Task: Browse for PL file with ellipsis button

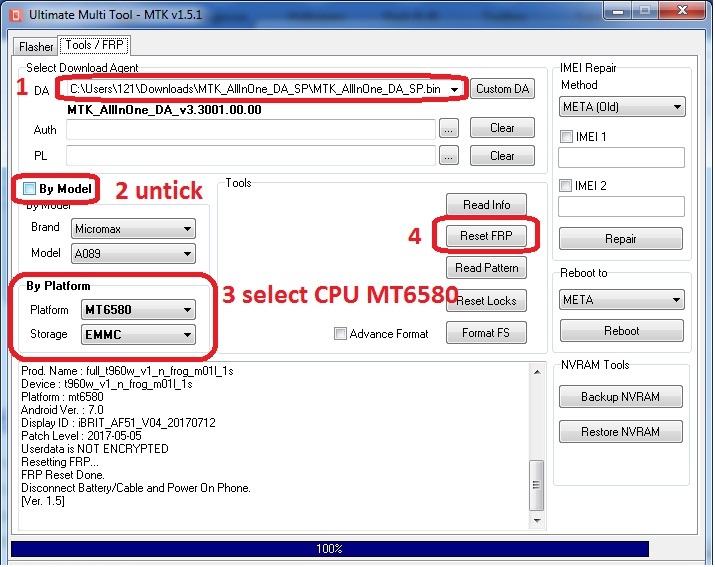Action: (449, 156)
